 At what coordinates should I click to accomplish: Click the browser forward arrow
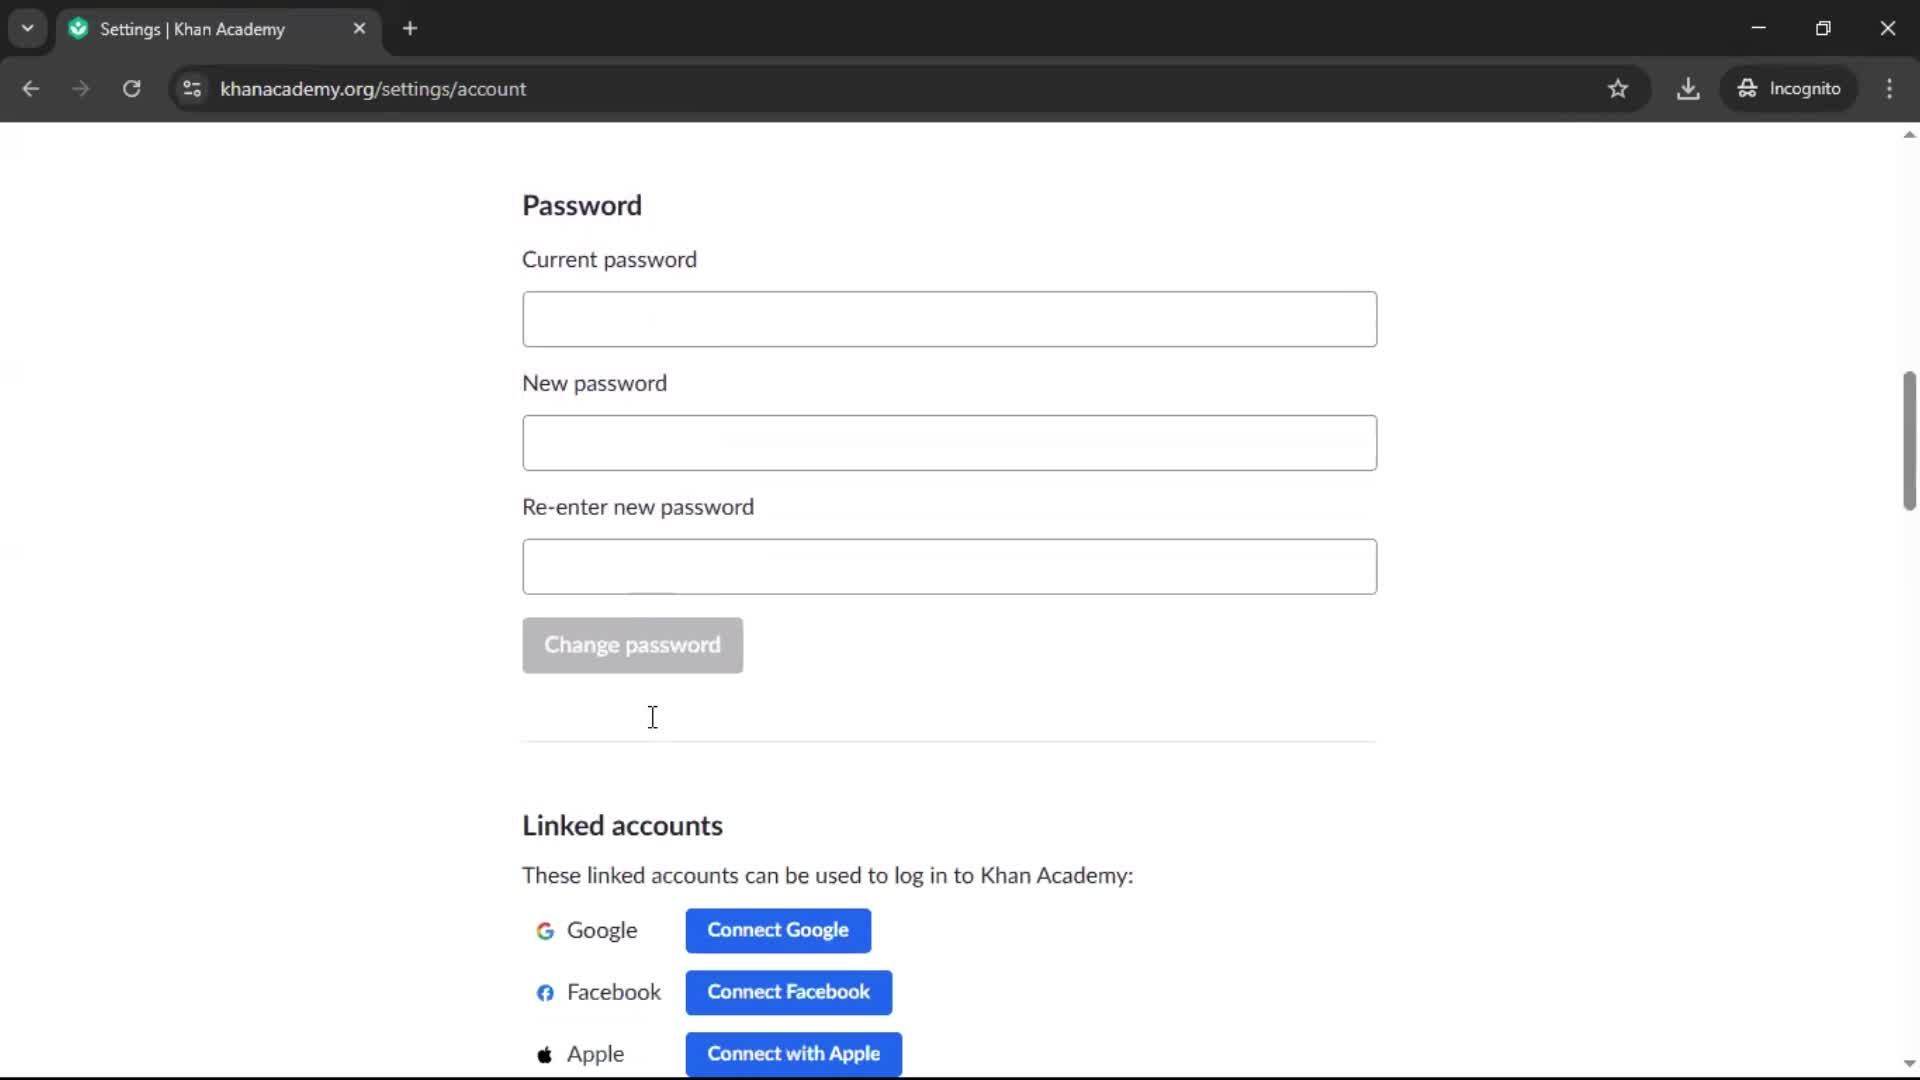81,89
